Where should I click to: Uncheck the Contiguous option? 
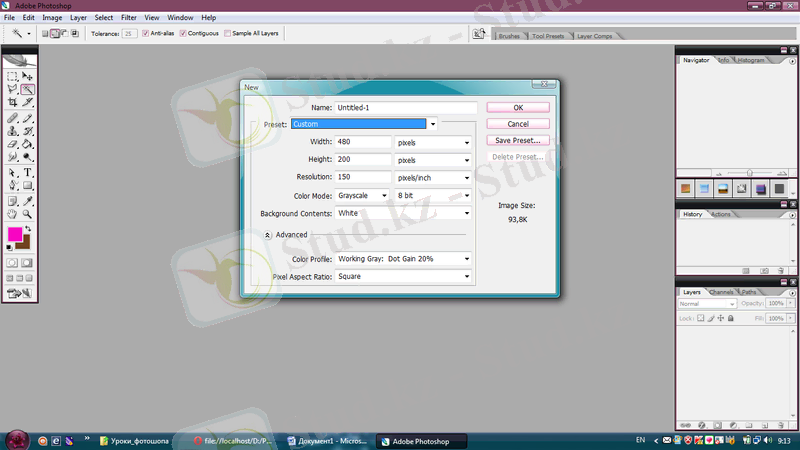click(x=186, y=33)
